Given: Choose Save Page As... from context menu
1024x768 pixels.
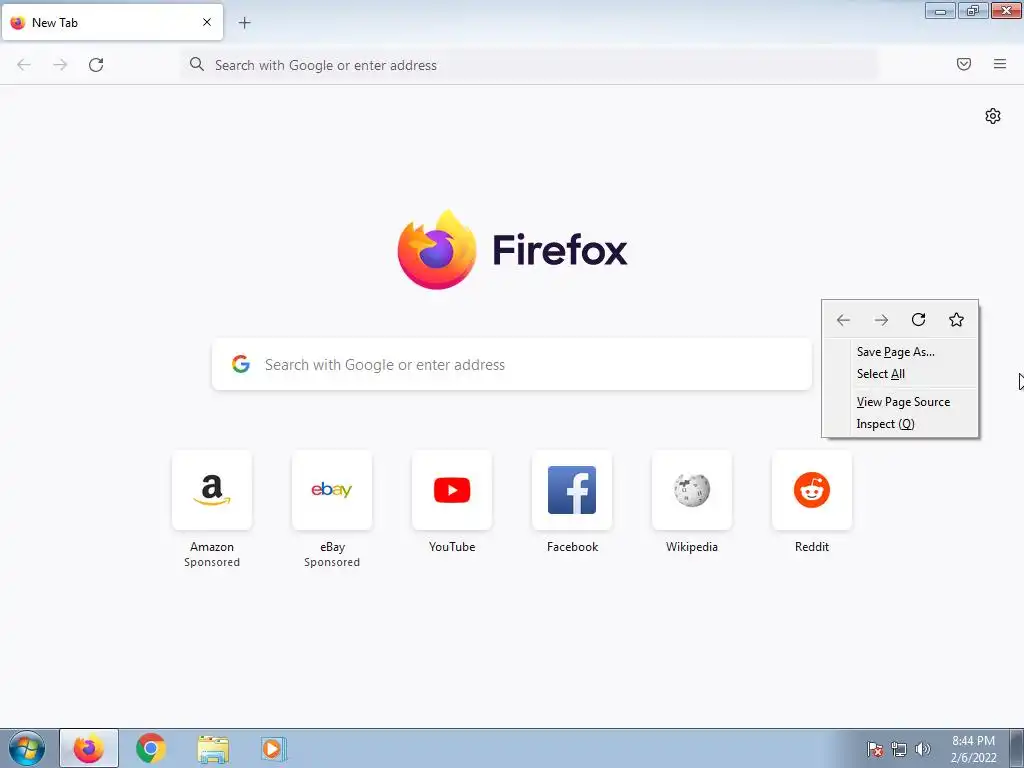Looking at the screenshot, I should [900, 352].
